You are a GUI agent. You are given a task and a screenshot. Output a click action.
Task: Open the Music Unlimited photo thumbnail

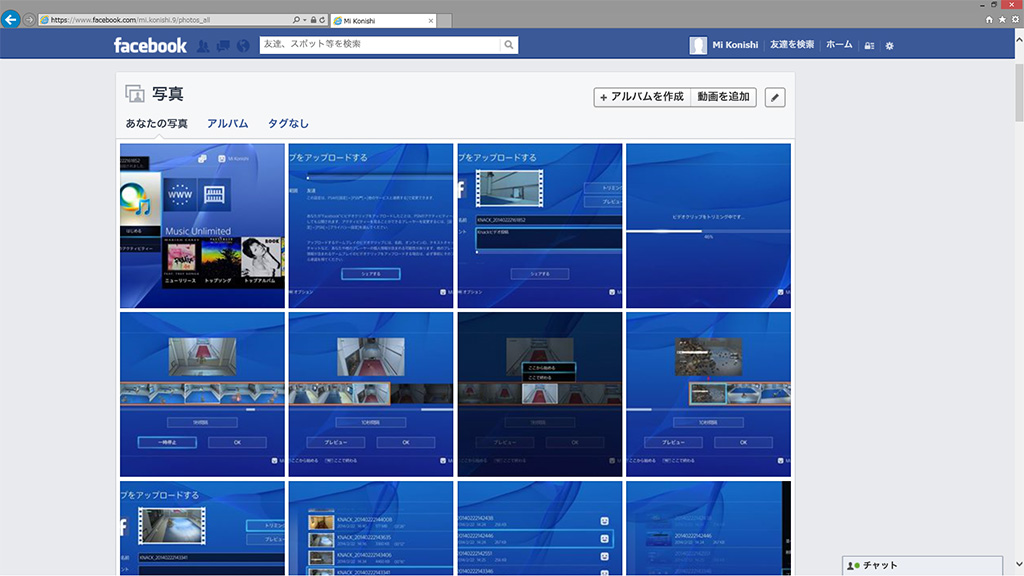[x=202, y=225]
